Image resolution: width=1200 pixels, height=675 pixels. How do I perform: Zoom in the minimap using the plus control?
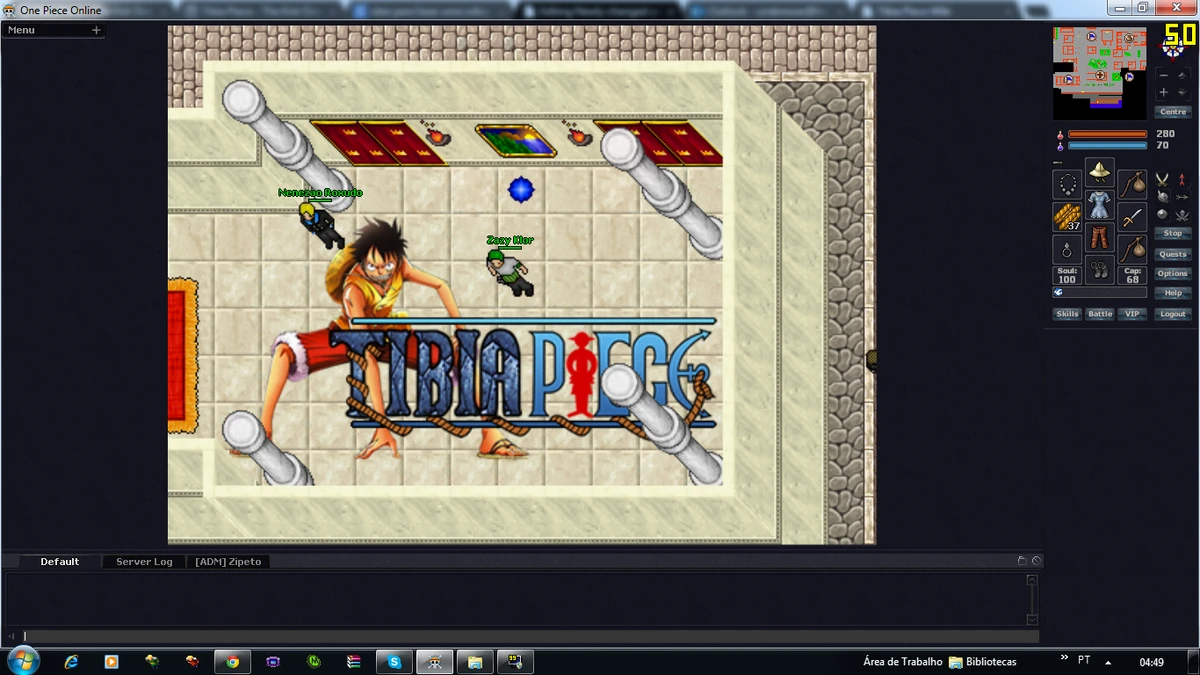pyautogui.click(x=1164, y=92)
